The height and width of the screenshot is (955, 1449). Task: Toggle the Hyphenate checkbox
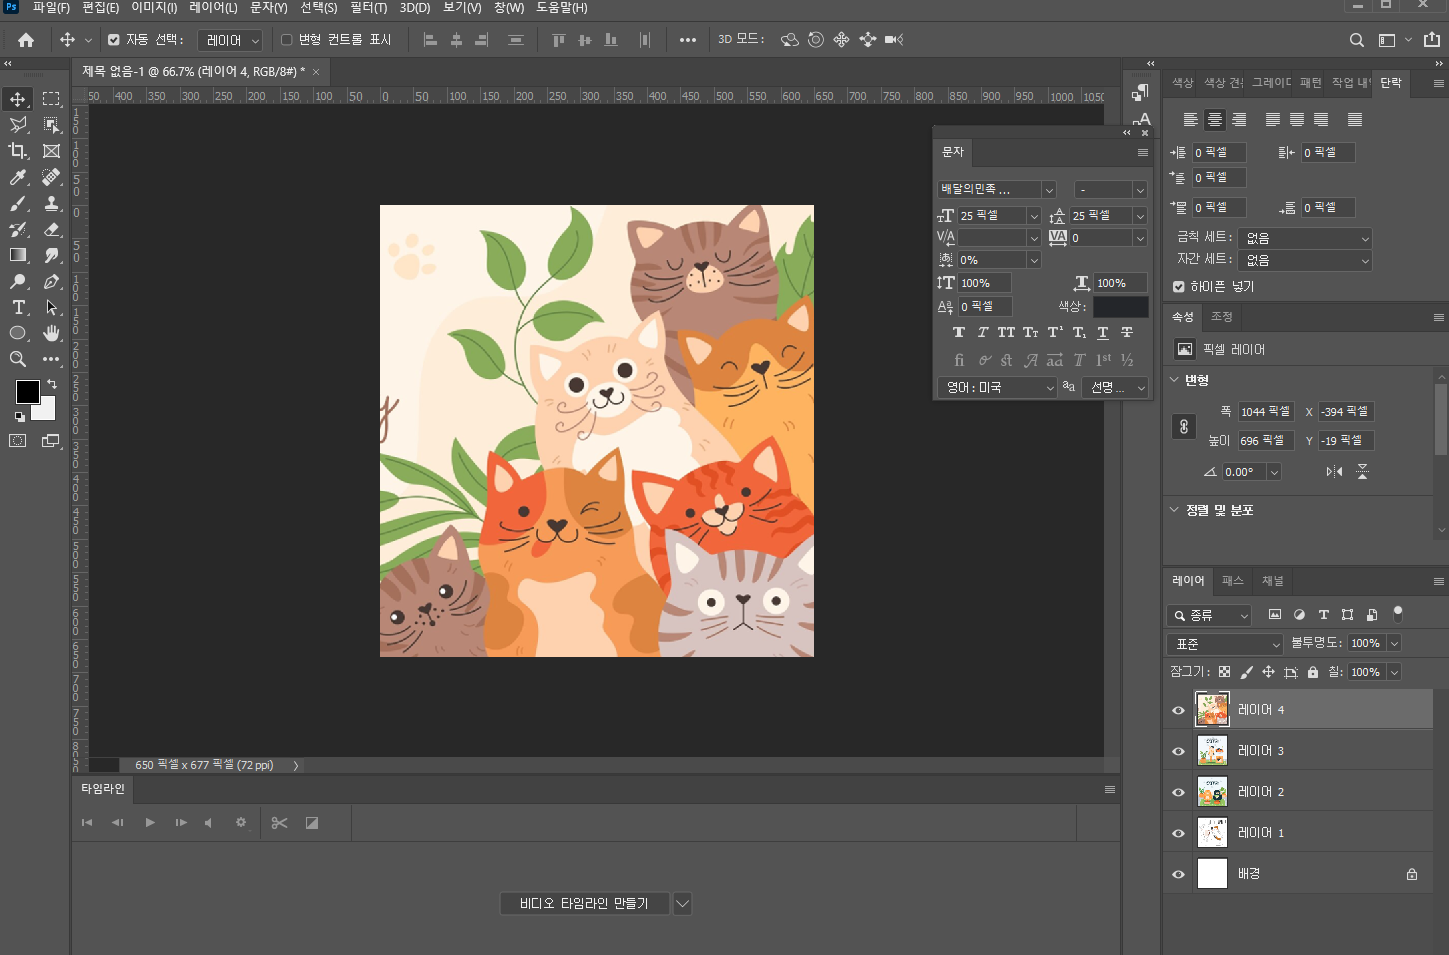pos(1179,287)
